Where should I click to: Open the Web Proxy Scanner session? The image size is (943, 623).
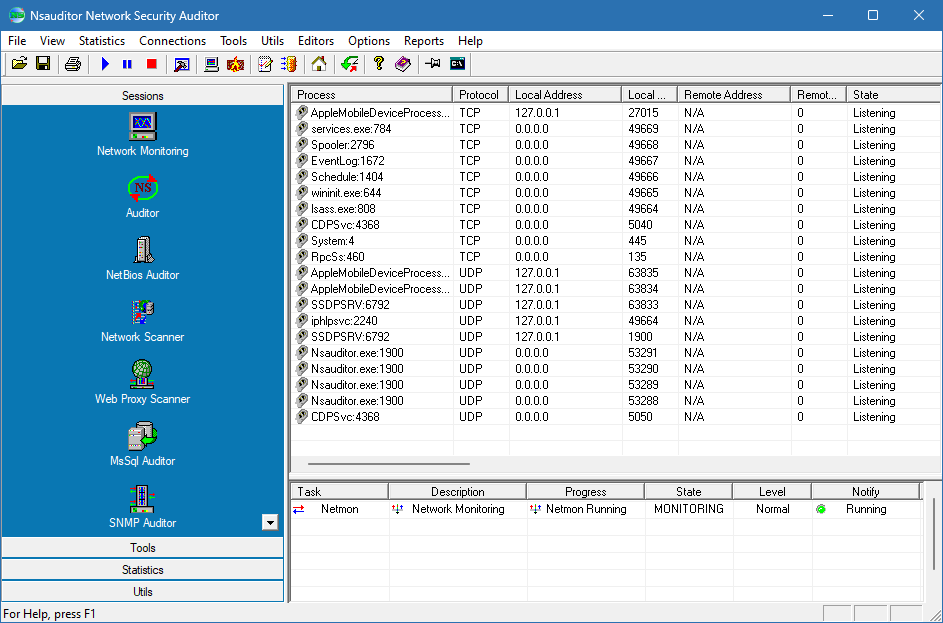point(143,382)
